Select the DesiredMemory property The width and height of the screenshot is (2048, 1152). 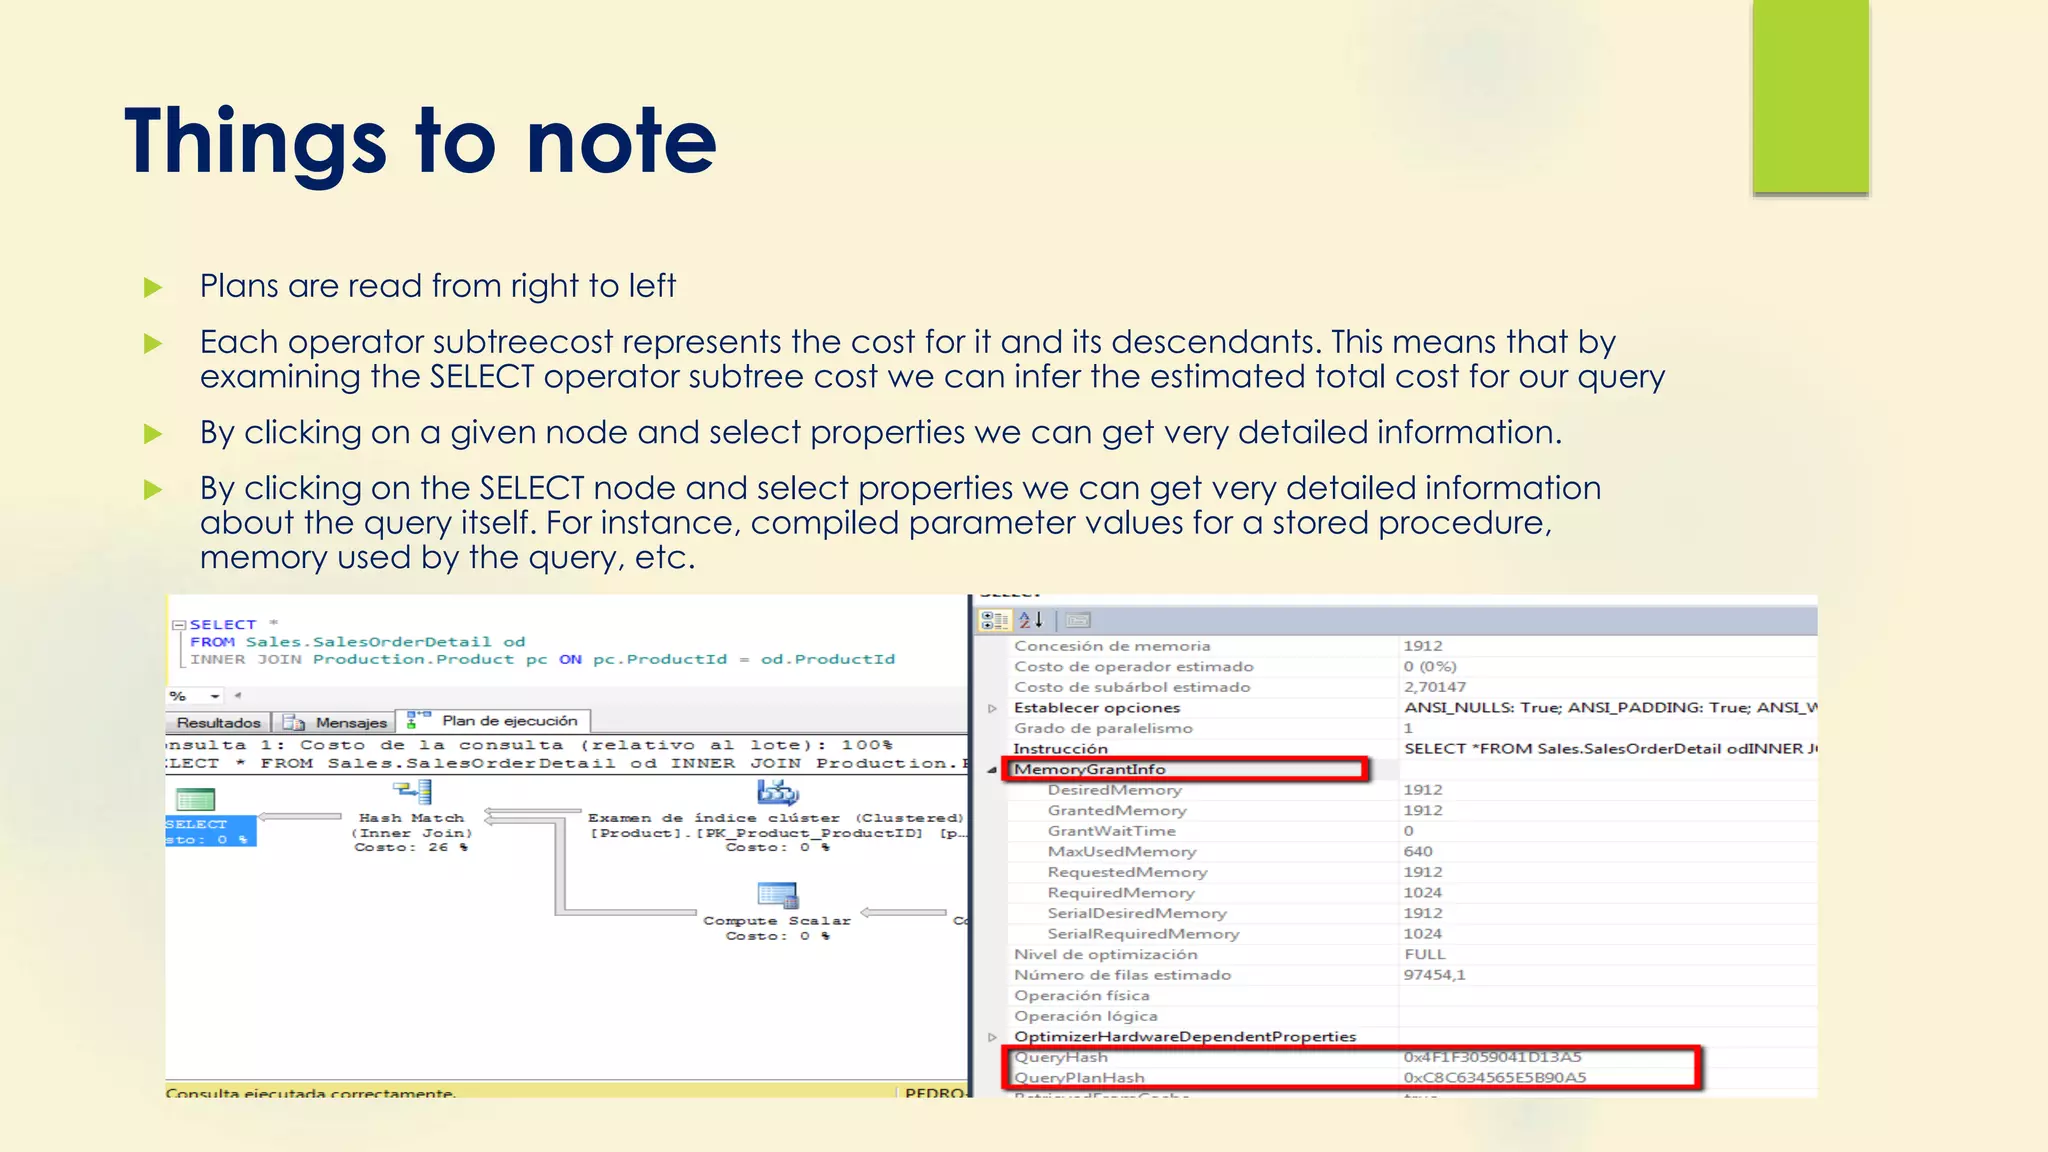click(1114, 790)
